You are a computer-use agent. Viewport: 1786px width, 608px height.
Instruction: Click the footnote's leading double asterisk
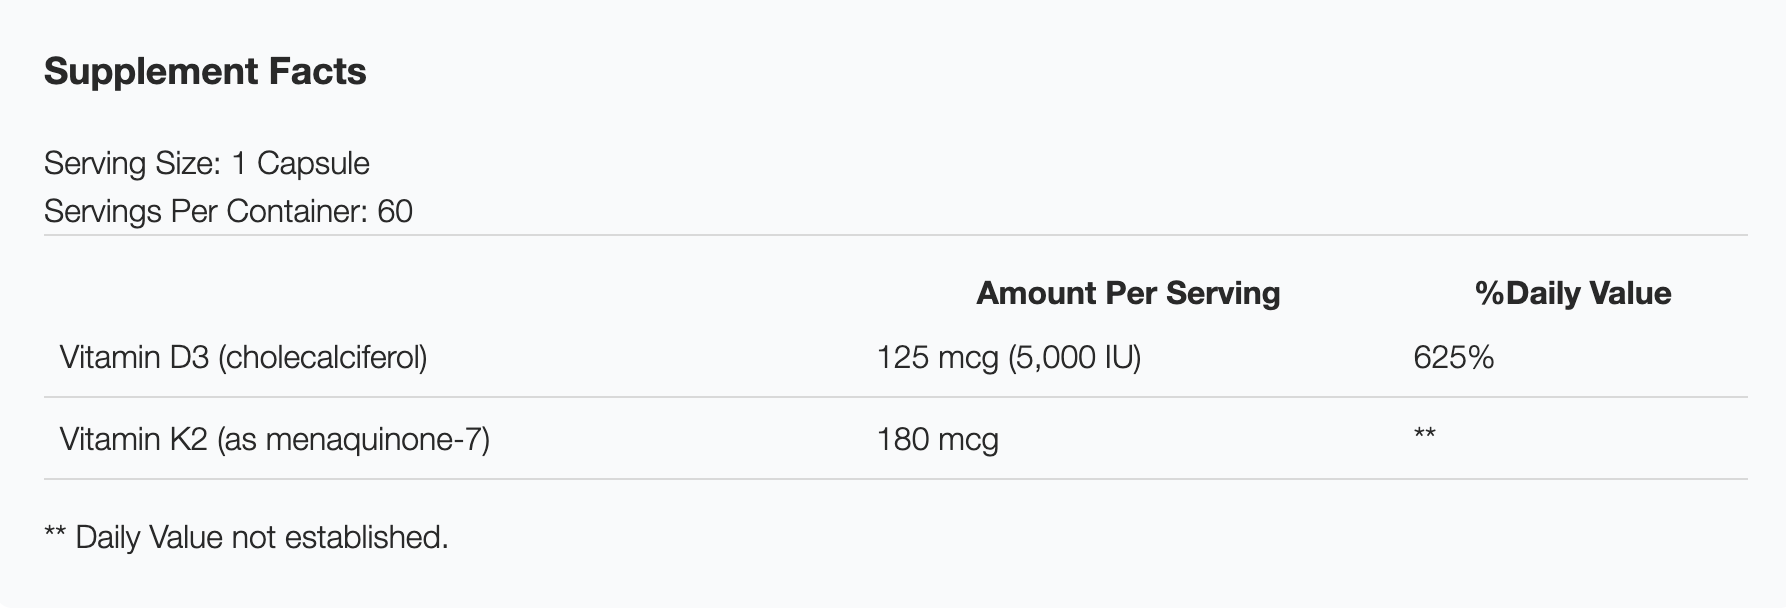(x=55, y=535)
